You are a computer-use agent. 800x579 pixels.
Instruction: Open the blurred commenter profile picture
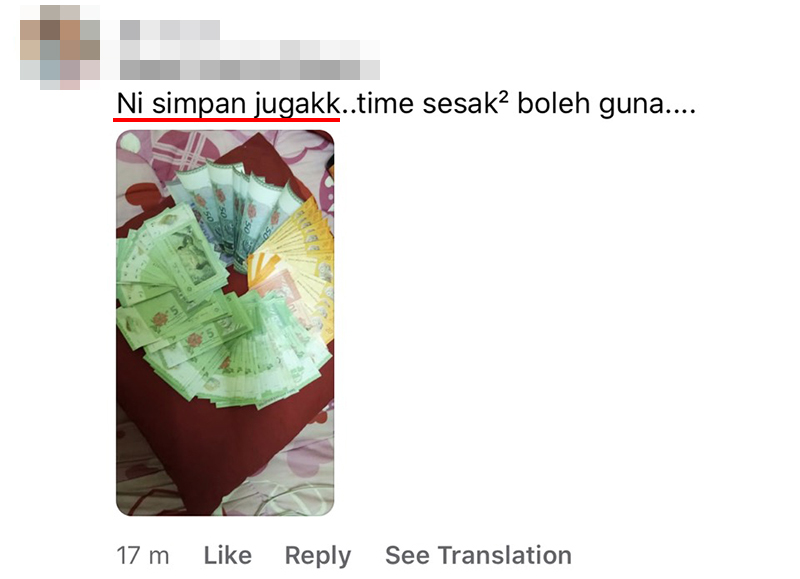[x=60, y=47]
